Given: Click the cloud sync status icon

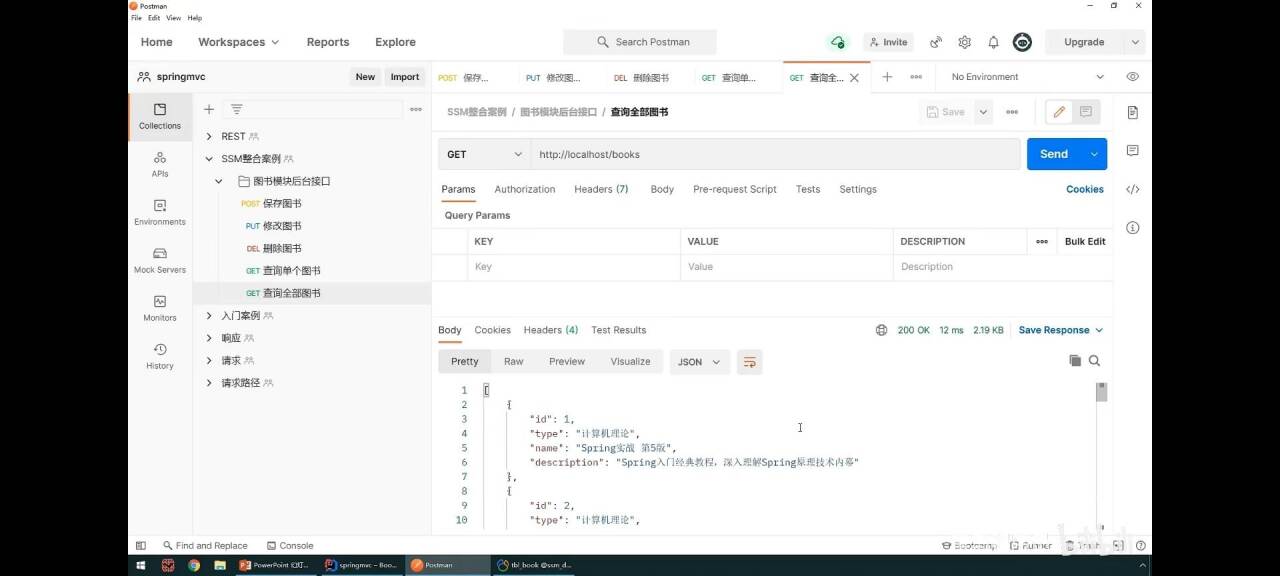Looking at the screenshot, I should (837, 42).
